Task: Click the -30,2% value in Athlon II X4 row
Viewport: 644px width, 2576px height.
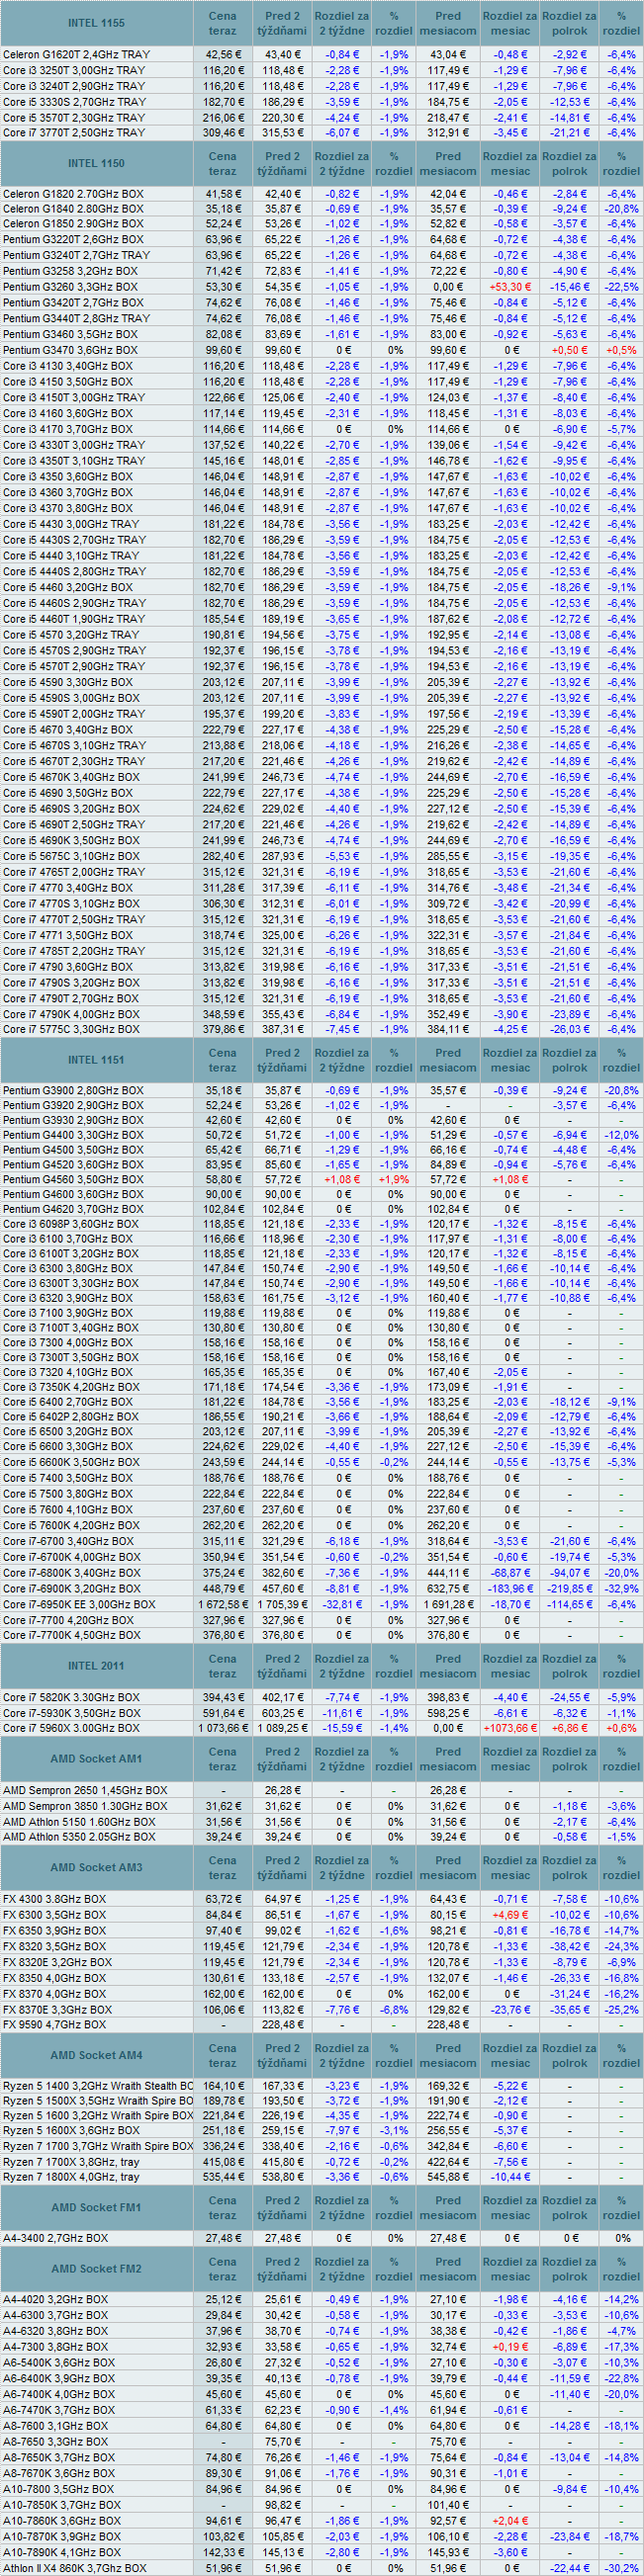Action: tap(621, 2568)
